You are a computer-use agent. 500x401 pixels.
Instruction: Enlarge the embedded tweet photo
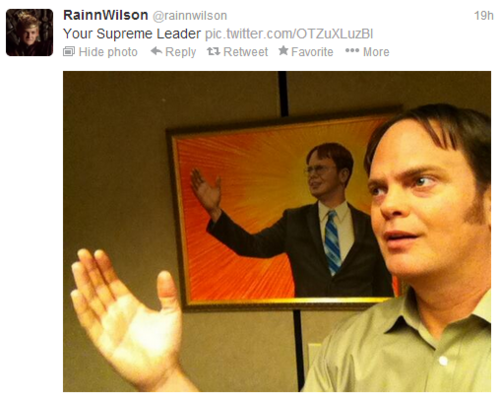277,231
